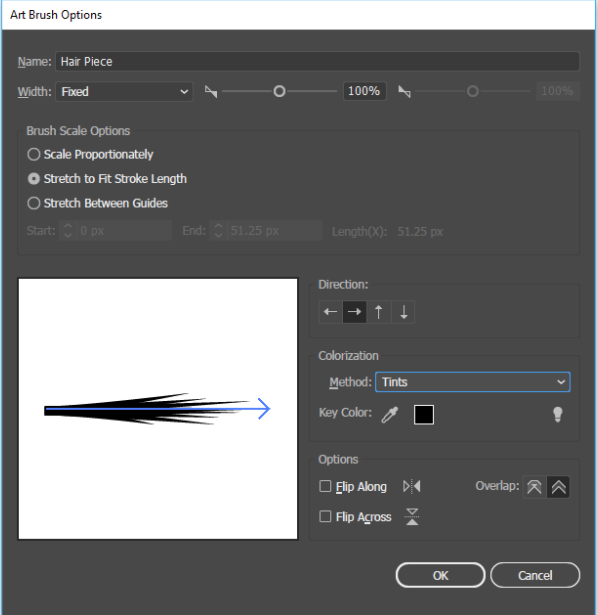
Task: Select Scale Proportionately radio button
Action: pyautogui.click(x=34, y=154)
